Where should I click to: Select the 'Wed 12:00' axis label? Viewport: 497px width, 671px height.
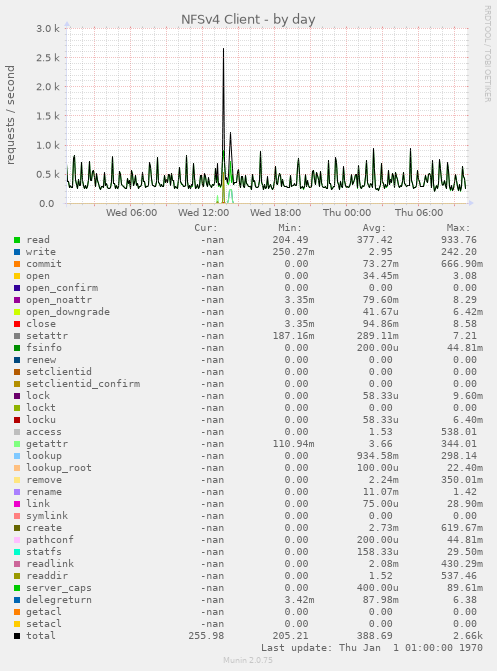pos(203,213)
